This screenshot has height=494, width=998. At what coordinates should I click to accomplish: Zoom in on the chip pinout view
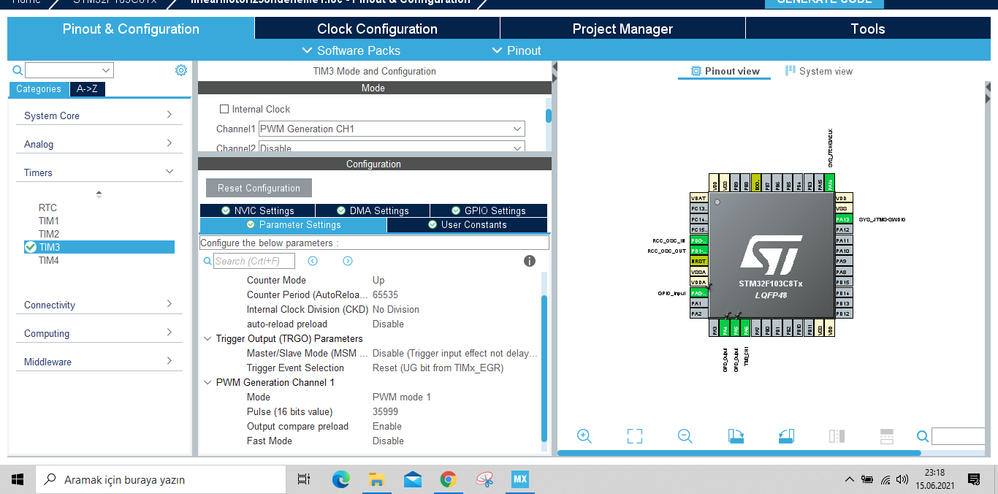[x=584, y=436]
